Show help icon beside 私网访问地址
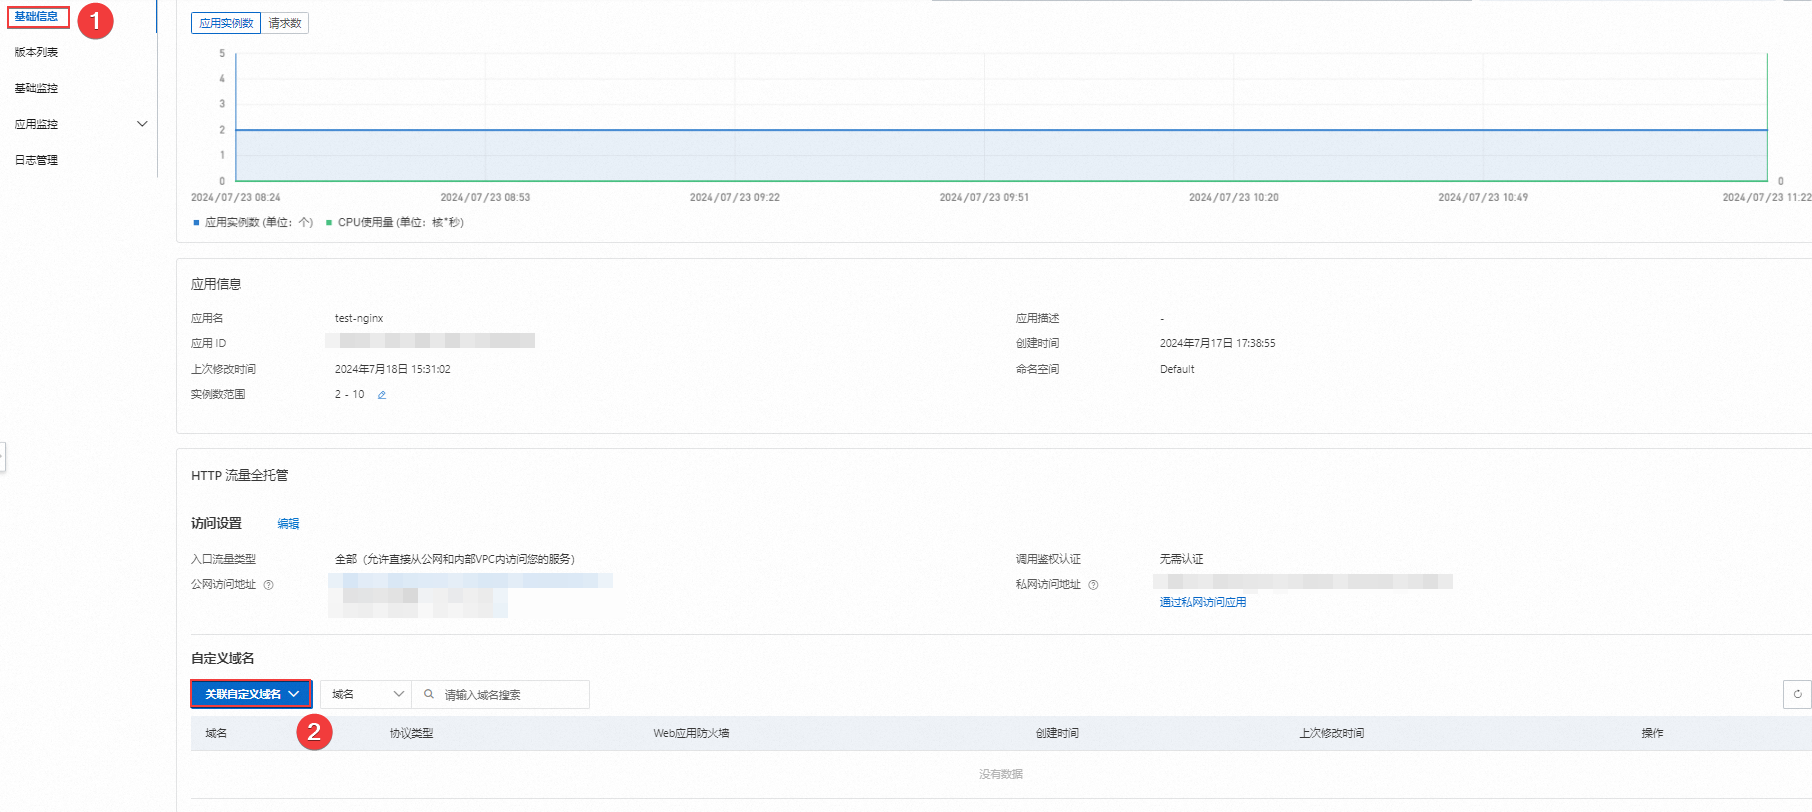This screenshot has height=812, width=1812. pos(1093,585)
